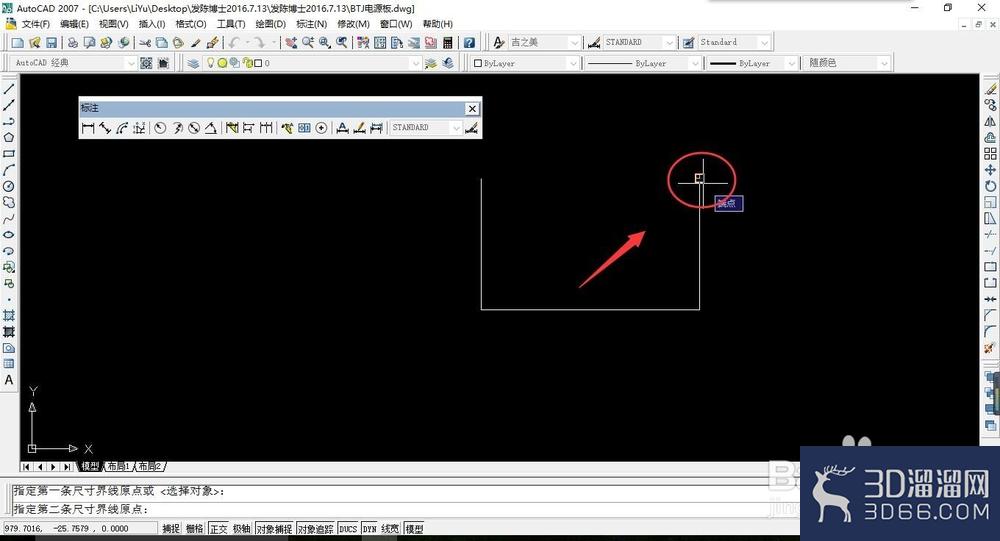This screenshot has width=1000, height=541.
Task: Open the 文件(F) menu
Action: [36, 24]
